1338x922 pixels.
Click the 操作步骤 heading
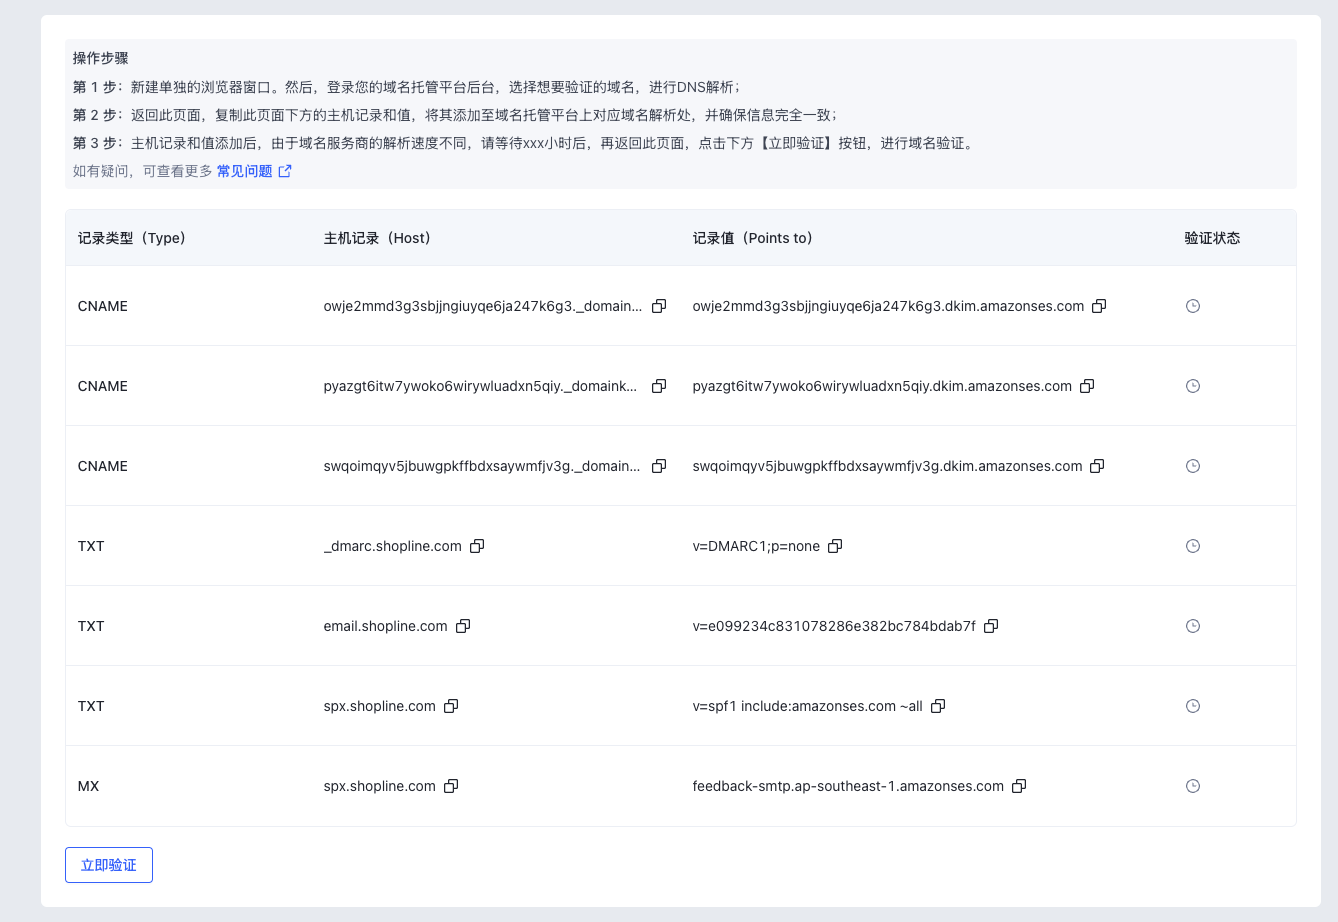coord(101,58)
